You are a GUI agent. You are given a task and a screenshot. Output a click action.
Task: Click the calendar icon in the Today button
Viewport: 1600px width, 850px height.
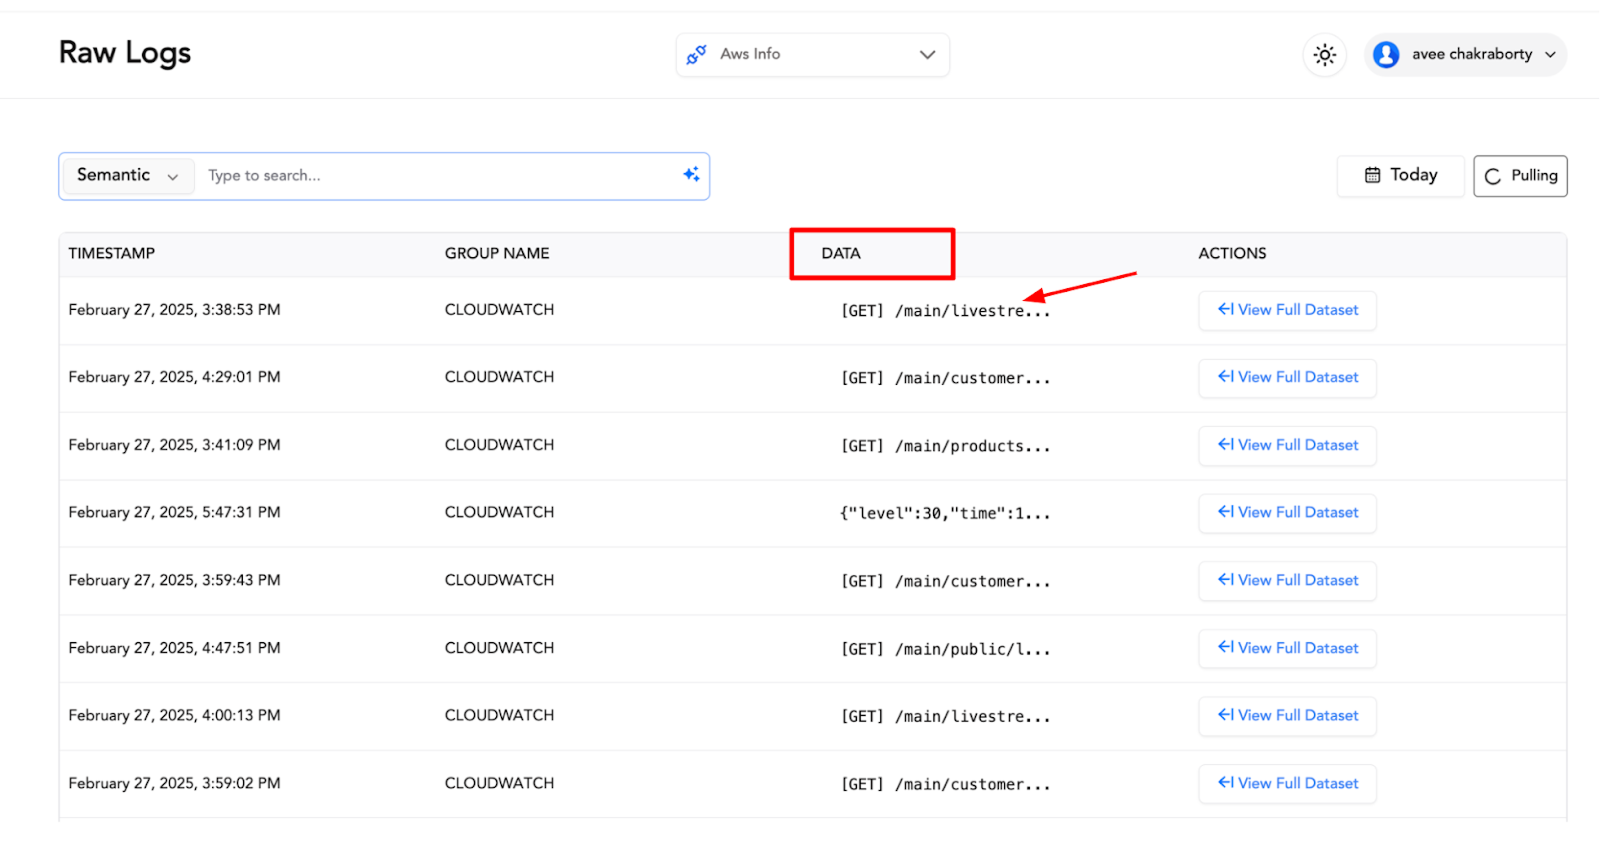coord(1373,175)
